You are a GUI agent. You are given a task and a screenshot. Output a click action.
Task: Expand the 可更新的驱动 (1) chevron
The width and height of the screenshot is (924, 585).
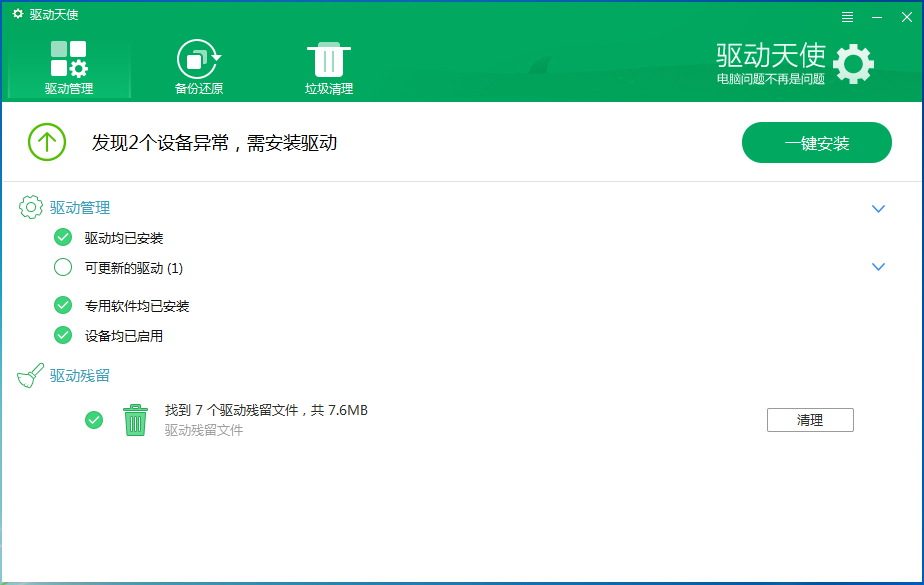pyautogui.click(x=878, y=267)
